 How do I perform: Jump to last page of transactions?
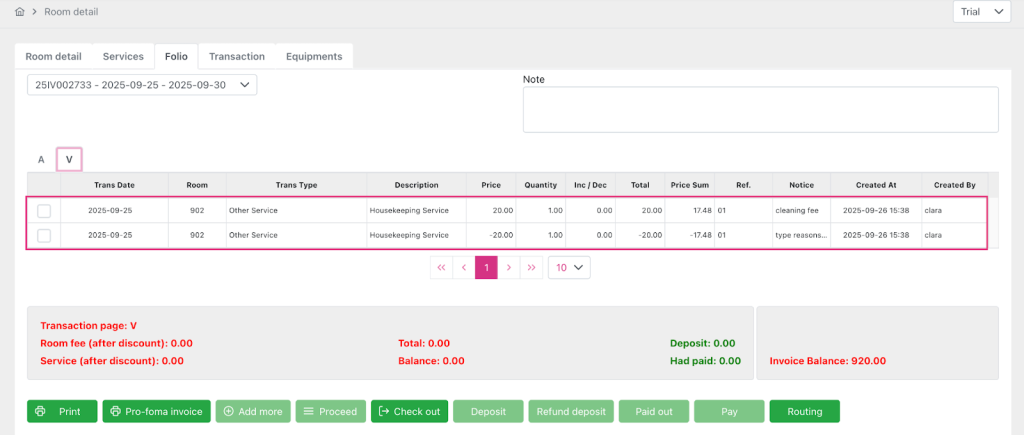point(531,268)
